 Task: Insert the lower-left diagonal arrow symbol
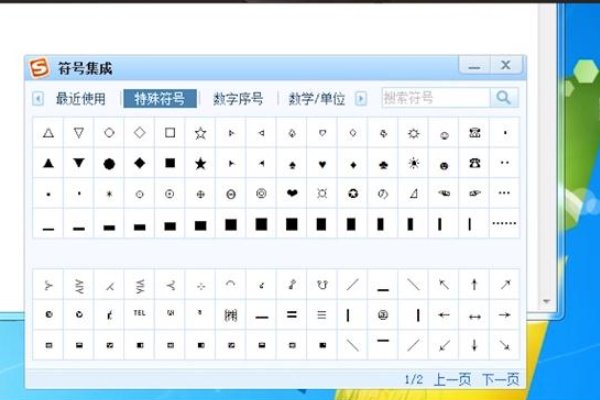tap(444, 345)
